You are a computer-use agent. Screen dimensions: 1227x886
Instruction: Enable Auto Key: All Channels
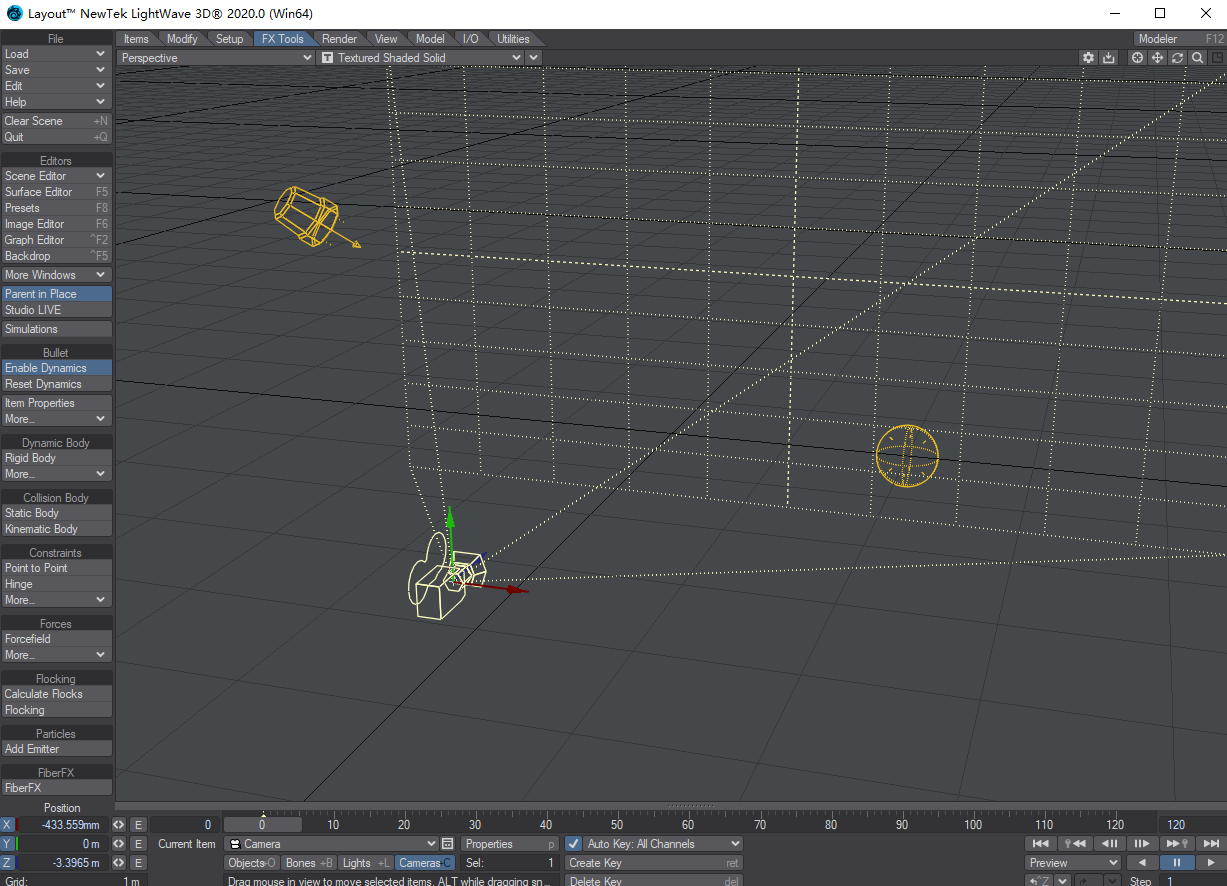coord(575,843)
